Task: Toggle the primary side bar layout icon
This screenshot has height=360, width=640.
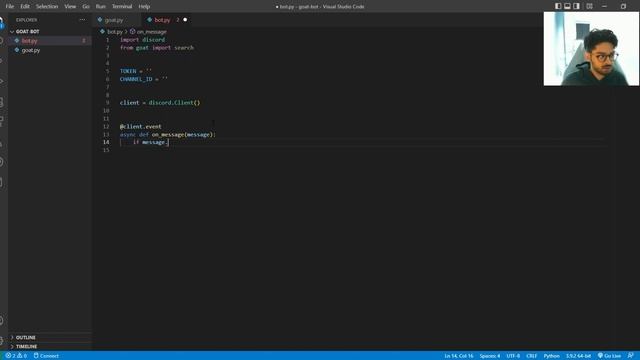Action: coord(558,6)
